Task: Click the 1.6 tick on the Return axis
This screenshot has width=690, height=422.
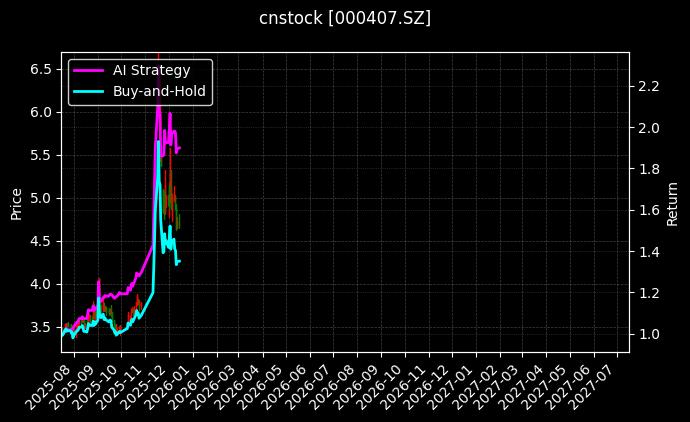Action: click(x=649, y=210)
